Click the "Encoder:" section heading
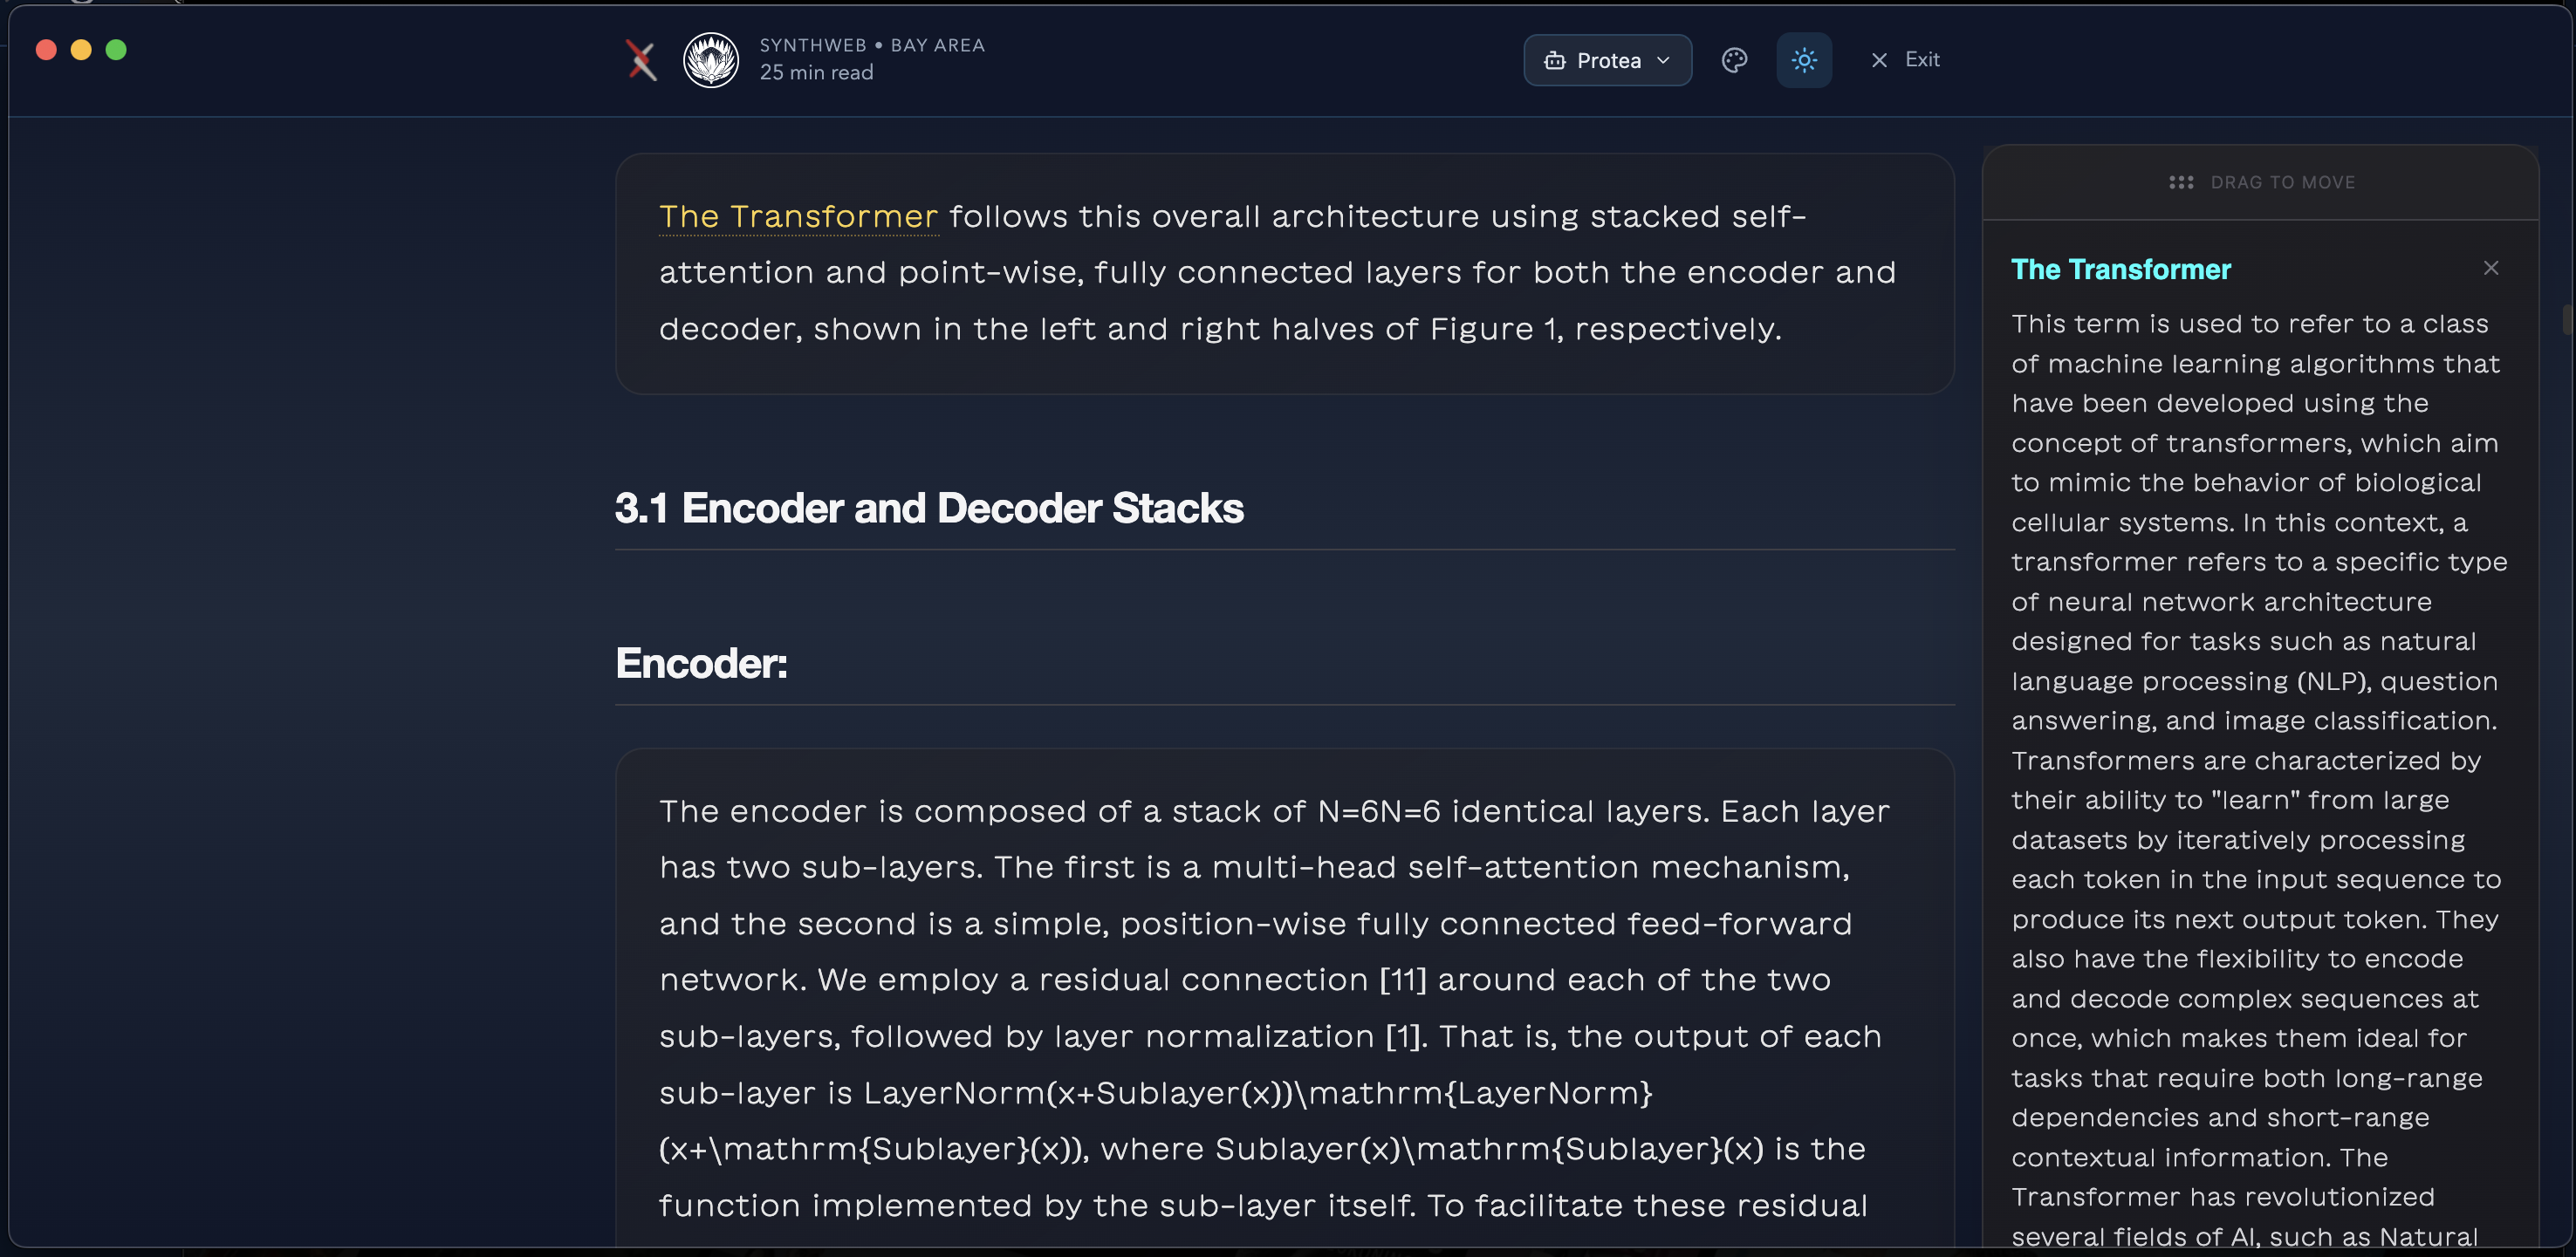 701,664
